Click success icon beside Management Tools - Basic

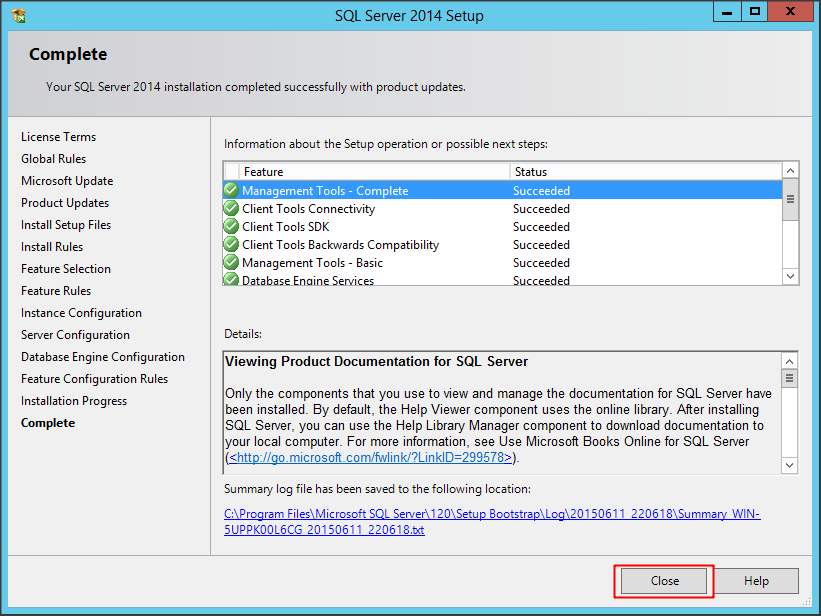(x=231, y=263)
